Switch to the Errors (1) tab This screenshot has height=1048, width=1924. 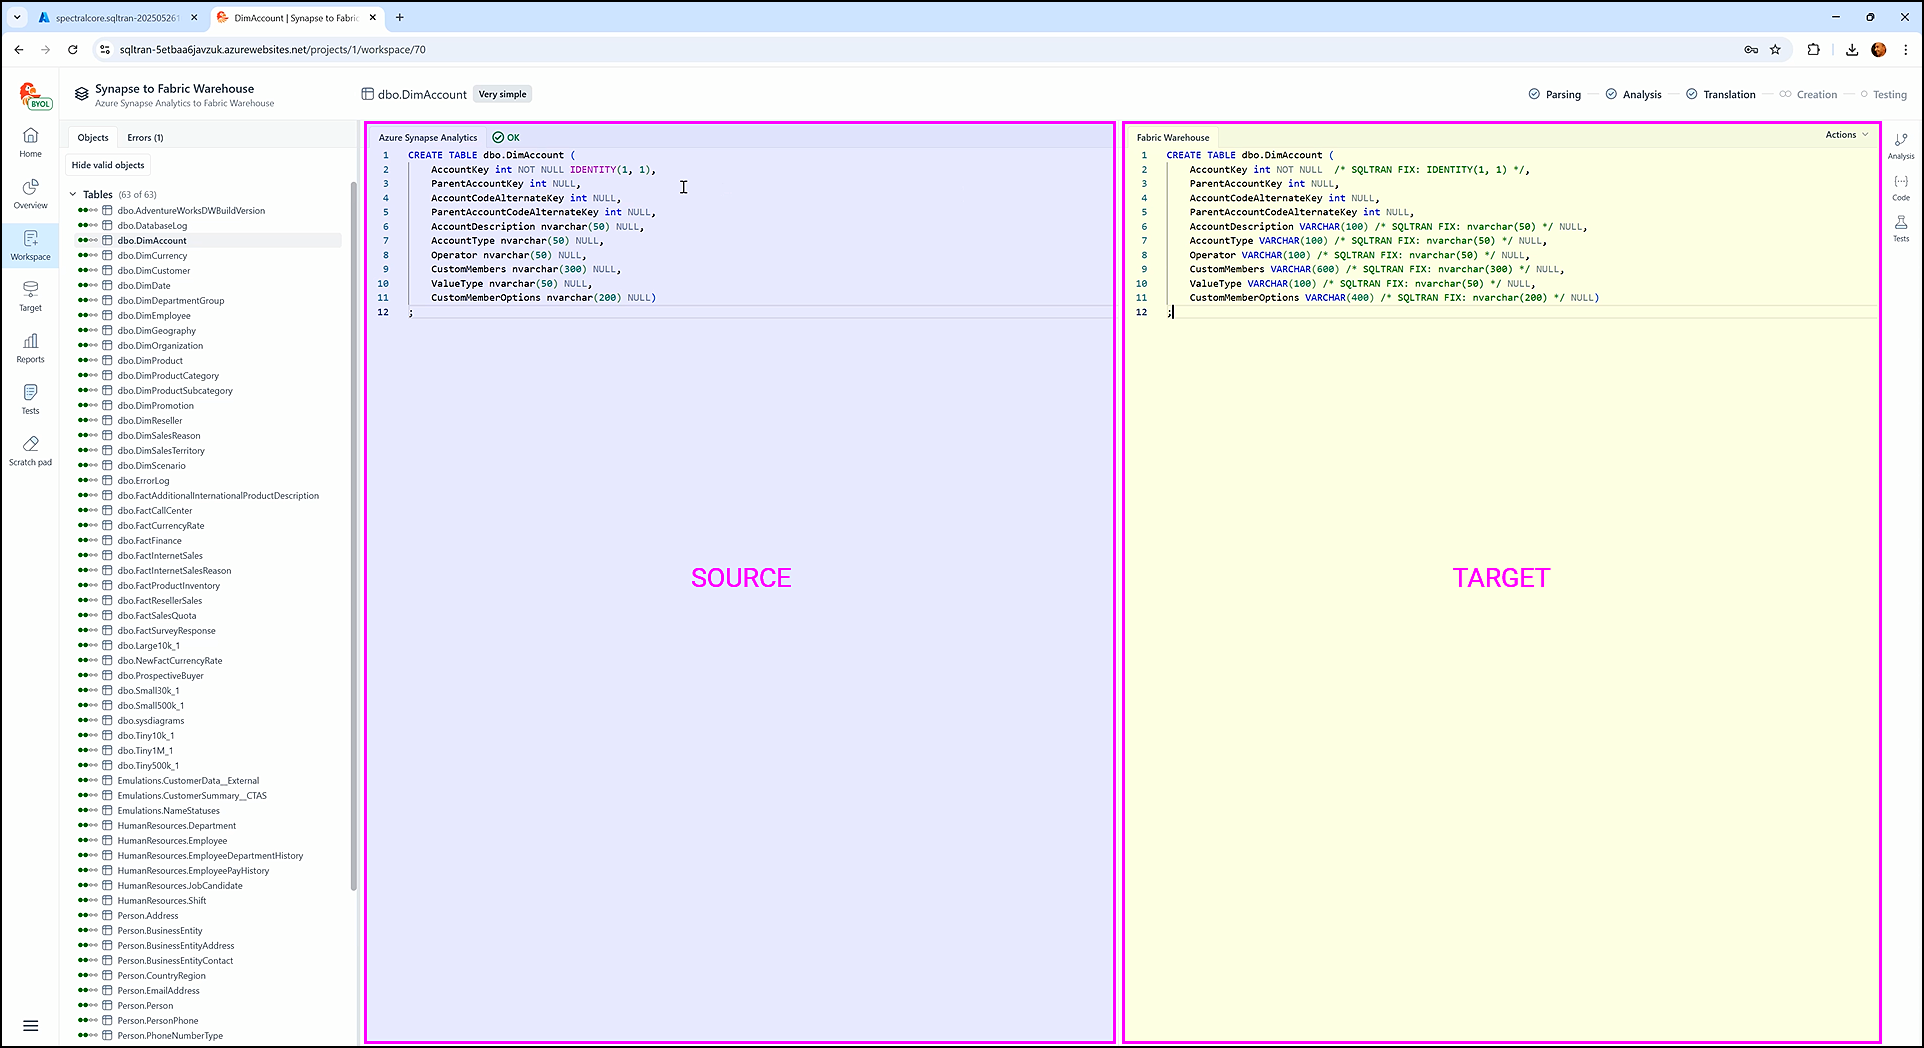coord(145,138)
